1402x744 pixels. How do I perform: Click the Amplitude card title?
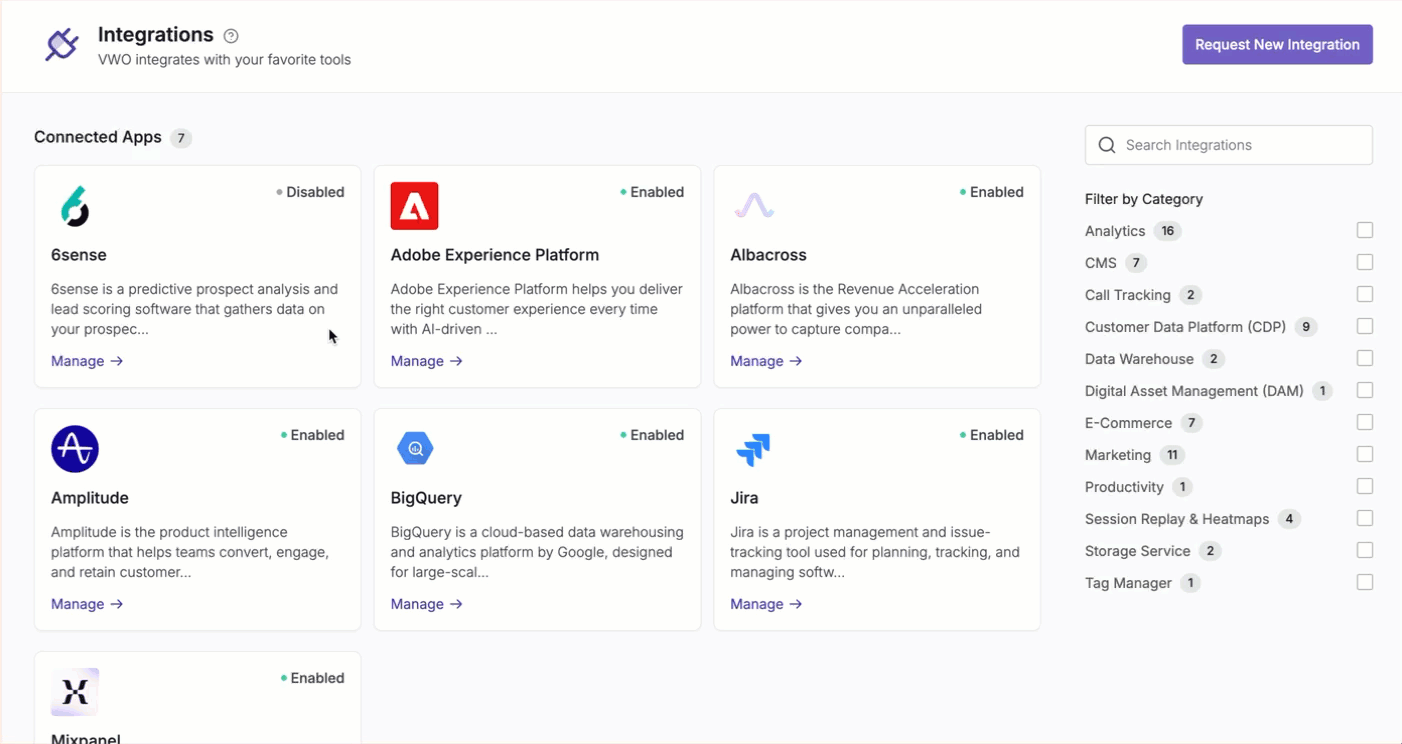pos(90,498)
